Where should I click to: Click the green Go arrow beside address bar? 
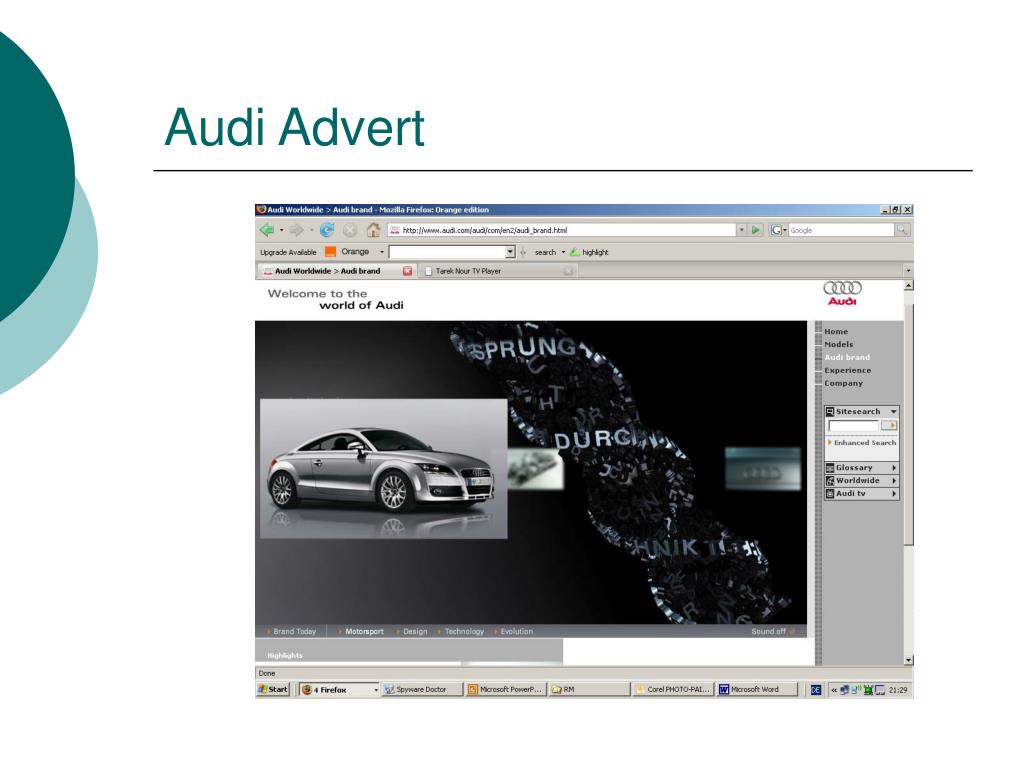(x=756, y=230)
